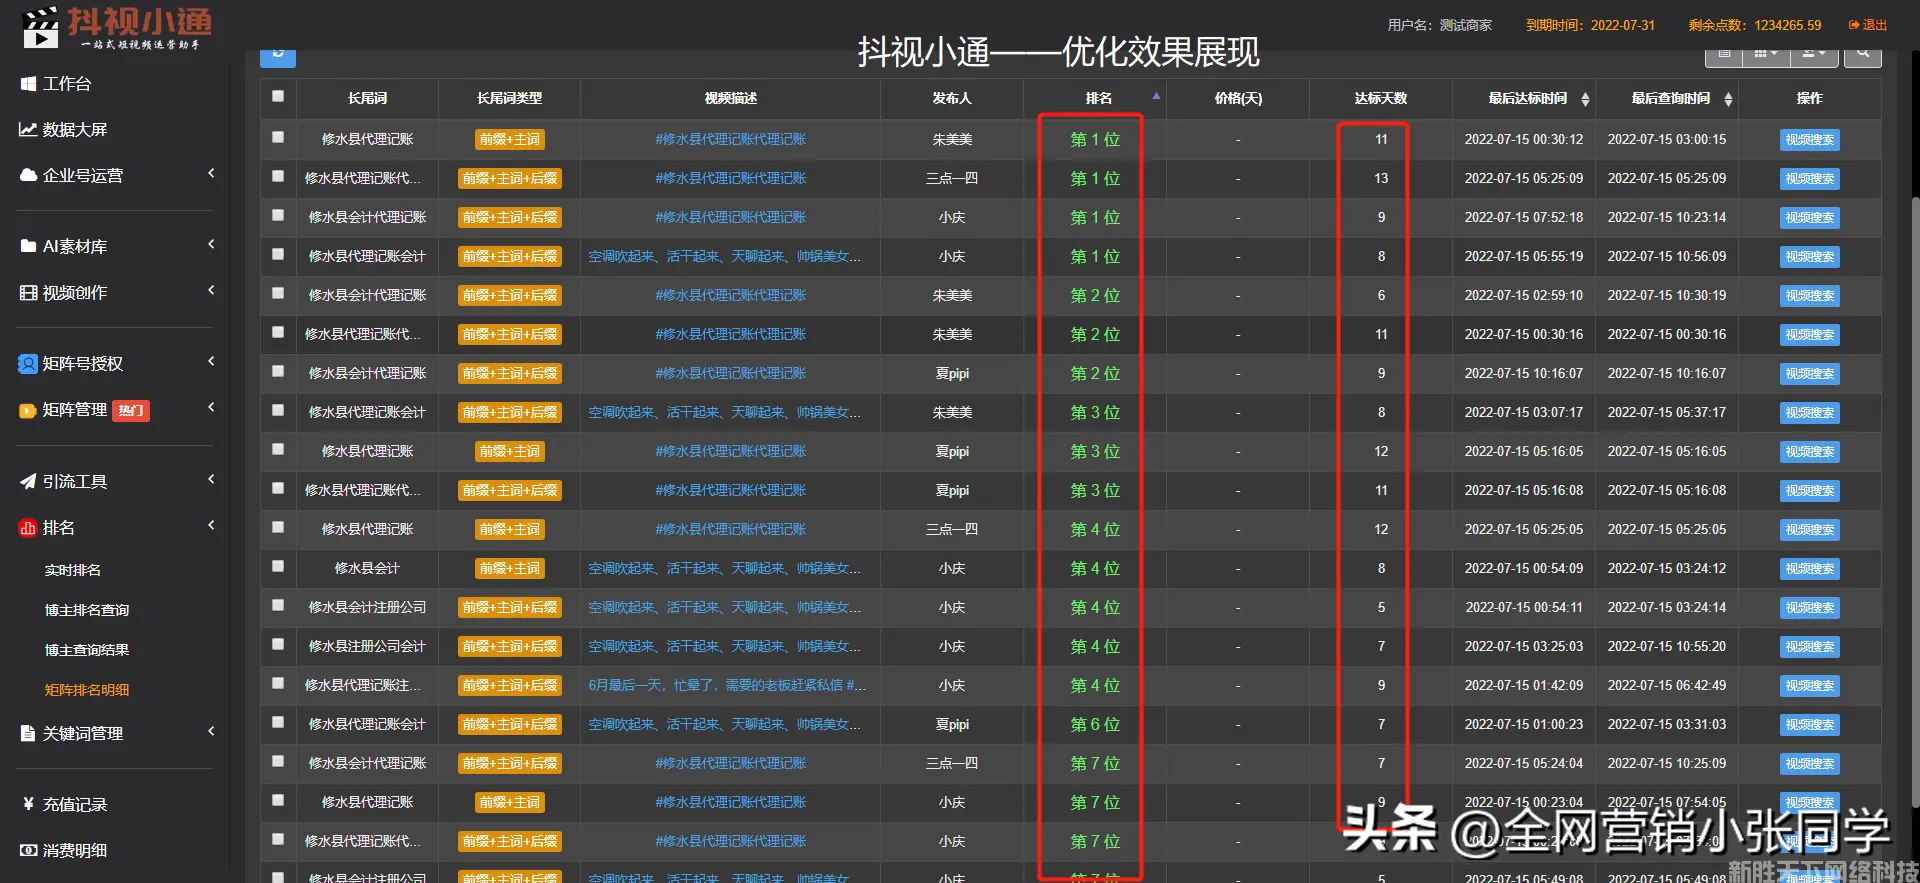Click the 达标天数 column header

pyautogui.click(x=1381, y=99)
